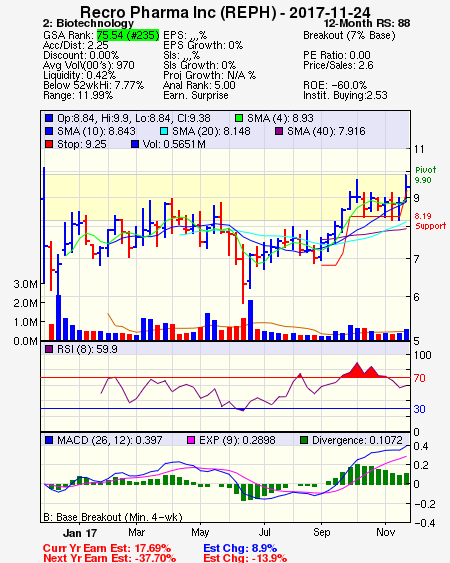The image size is (450, 563).
Task: Click the 'SMA (40): 7.916' legend text
Action: pyautogui.click(x=326, y=131)
